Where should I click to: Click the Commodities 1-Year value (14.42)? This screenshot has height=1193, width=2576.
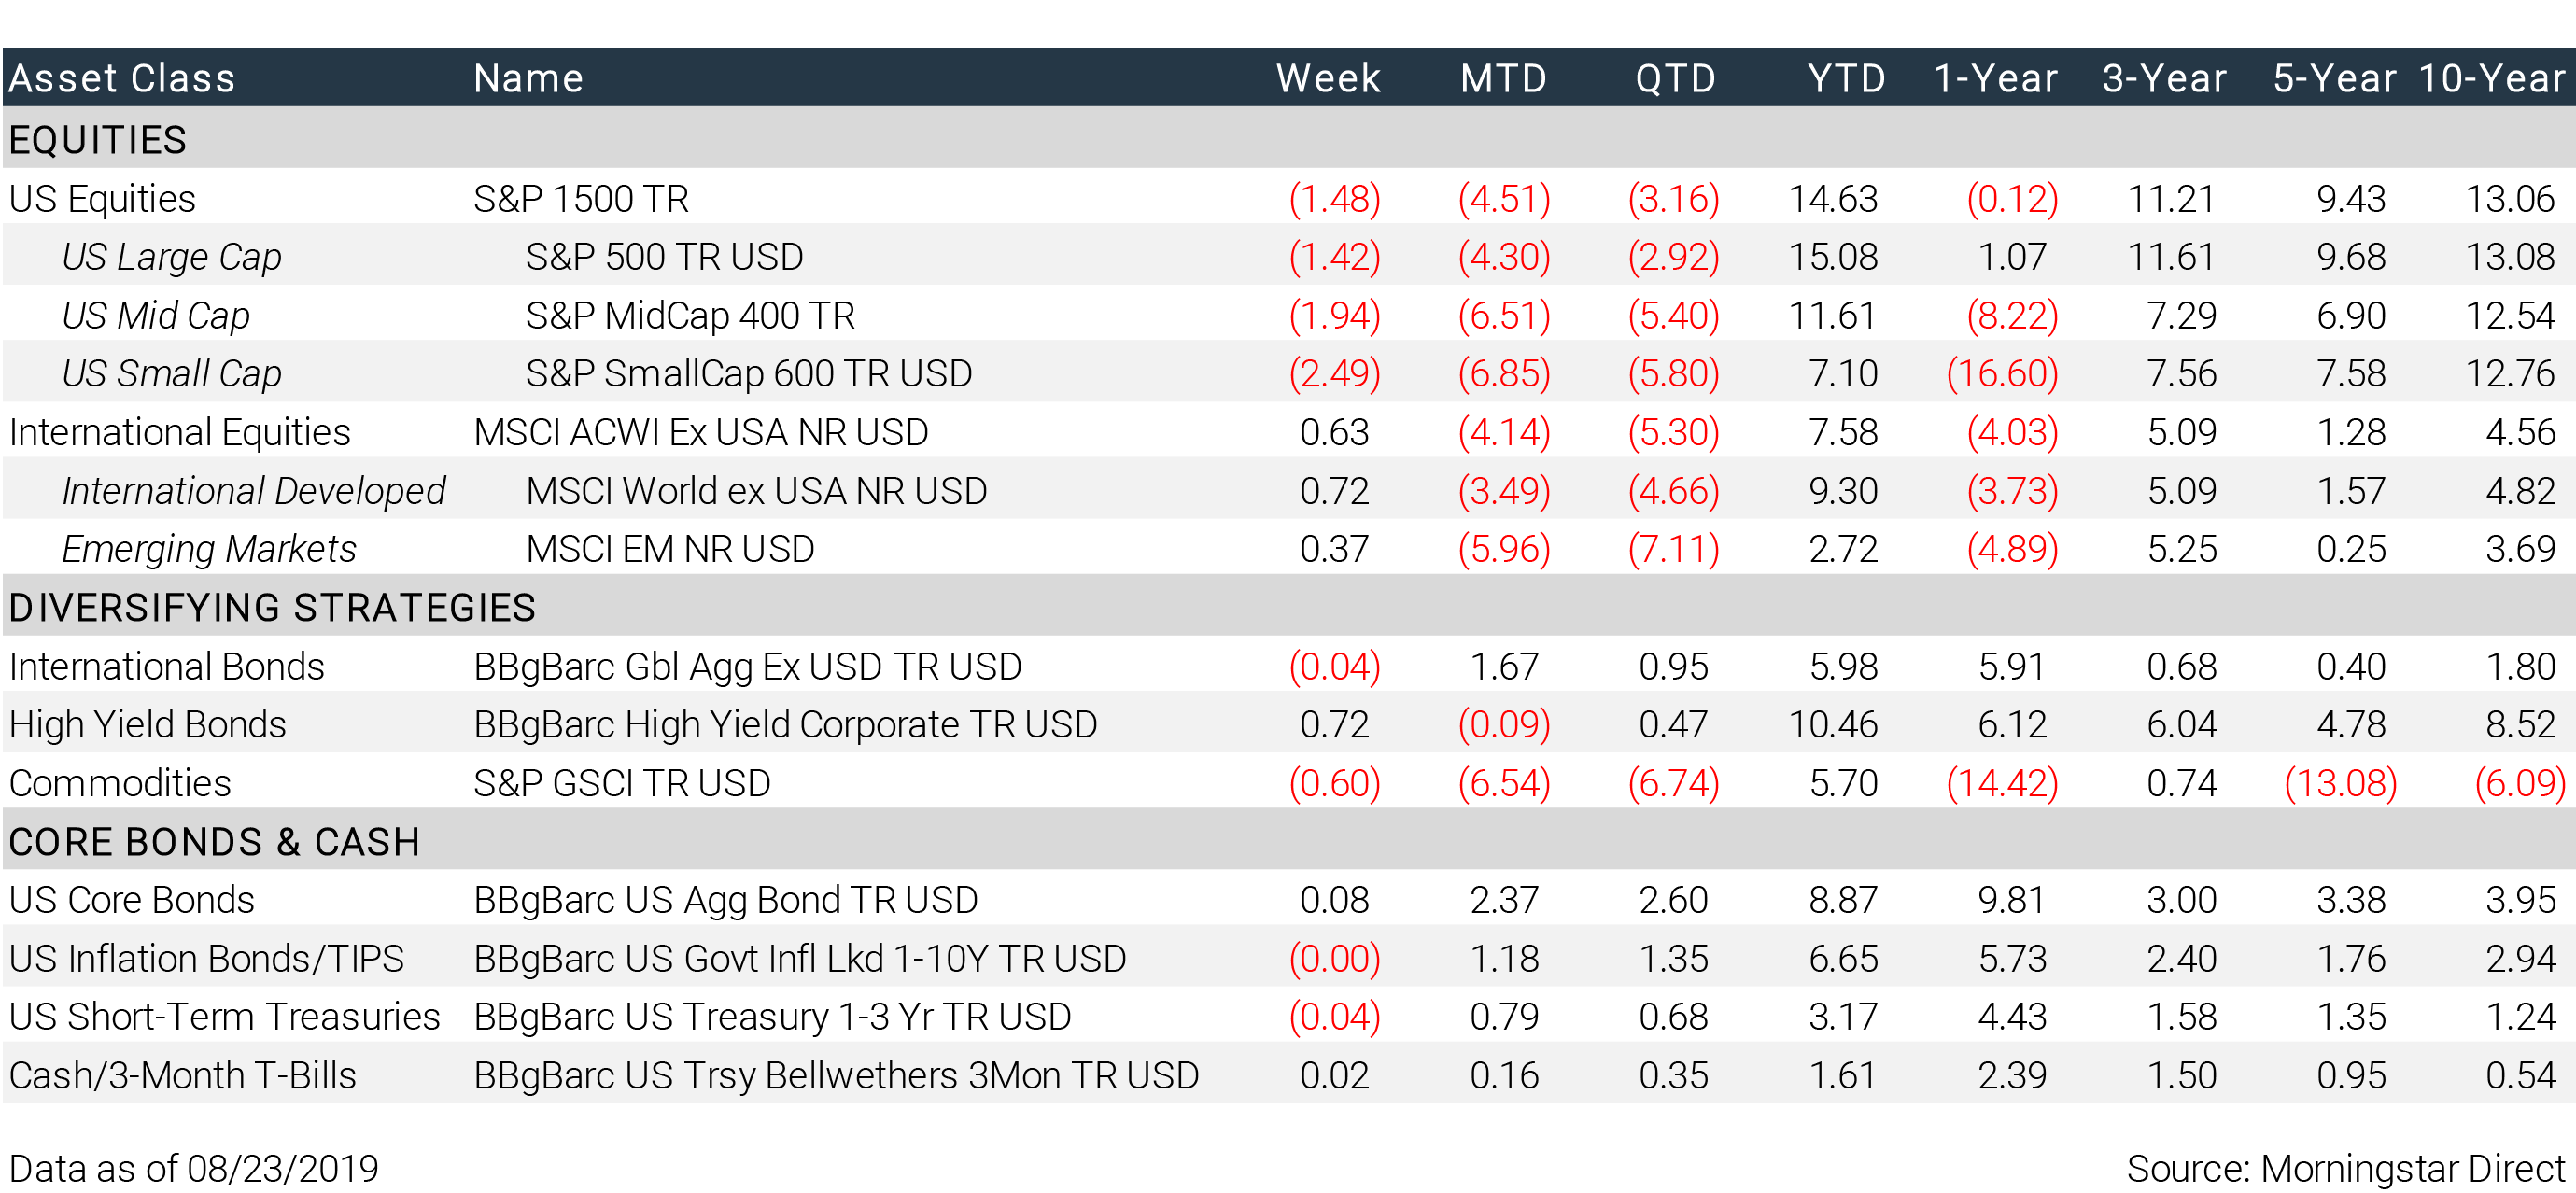(2002, 783)
